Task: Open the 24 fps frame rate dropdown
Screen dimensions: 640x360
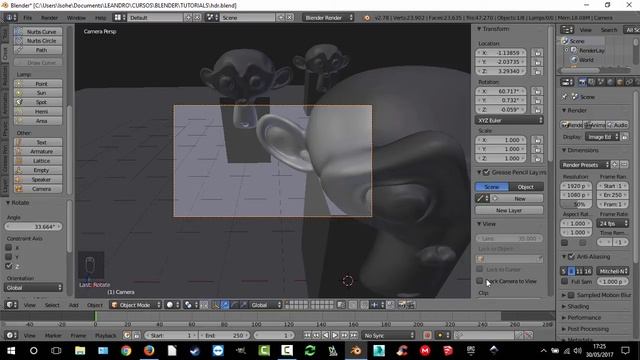Action: (612, 223)
